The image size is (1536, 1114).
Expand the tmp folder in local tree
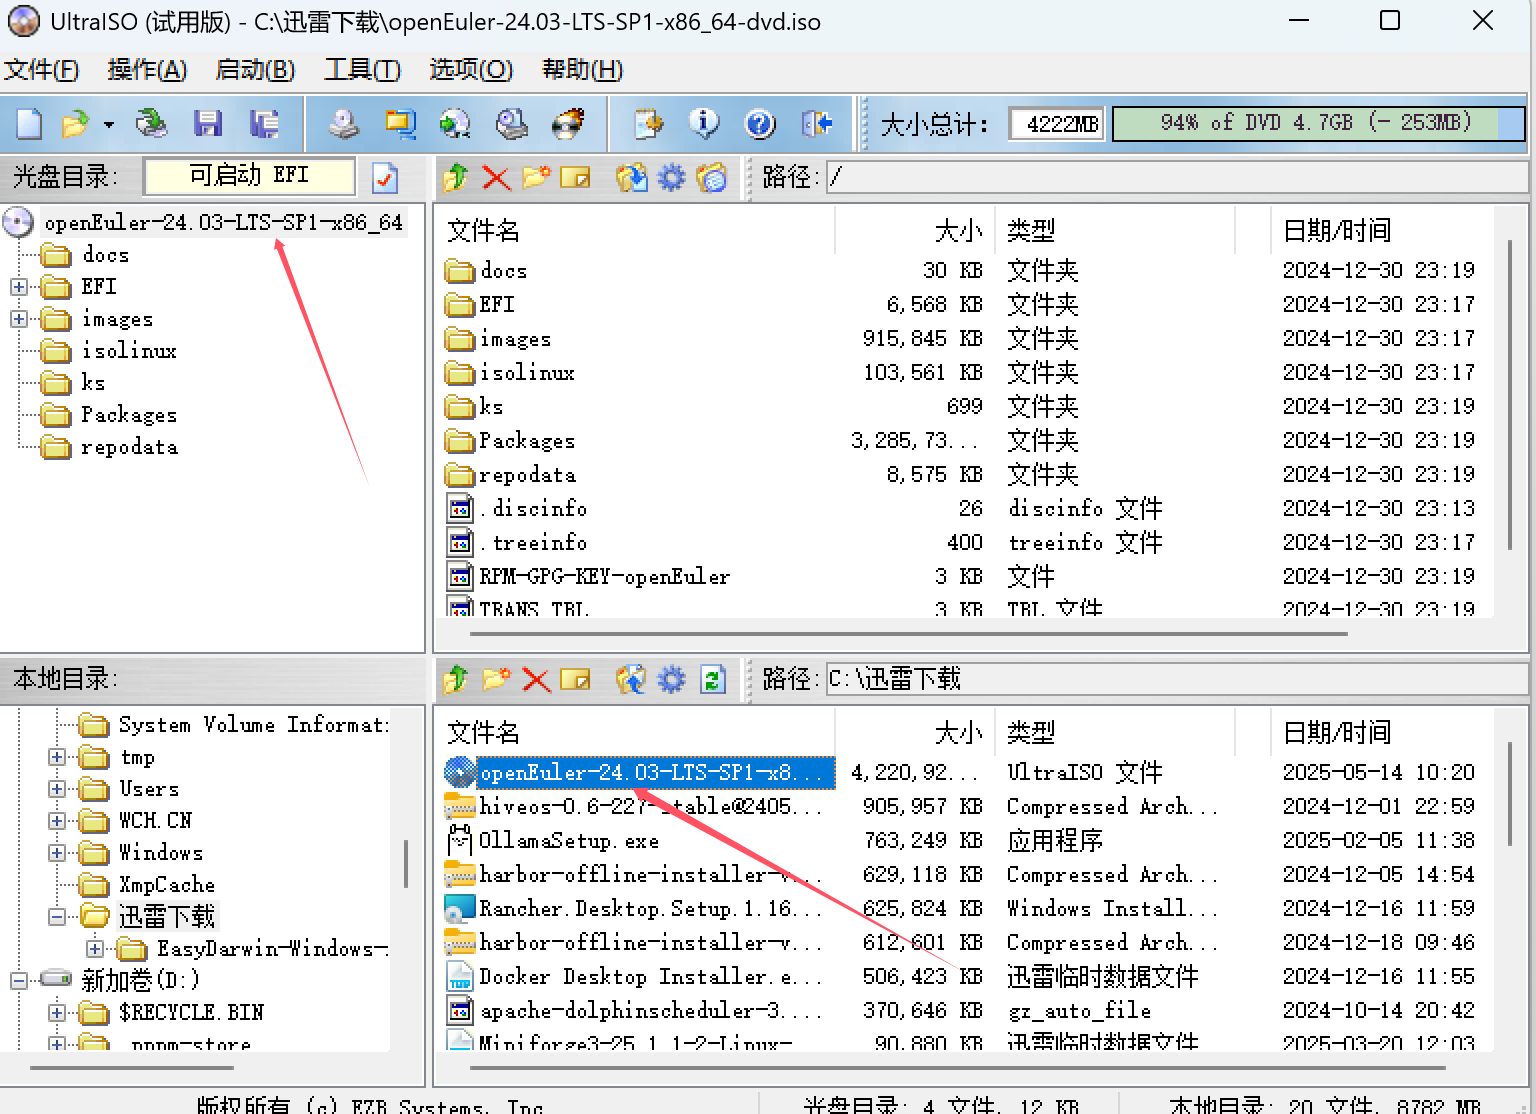(57, 757)
